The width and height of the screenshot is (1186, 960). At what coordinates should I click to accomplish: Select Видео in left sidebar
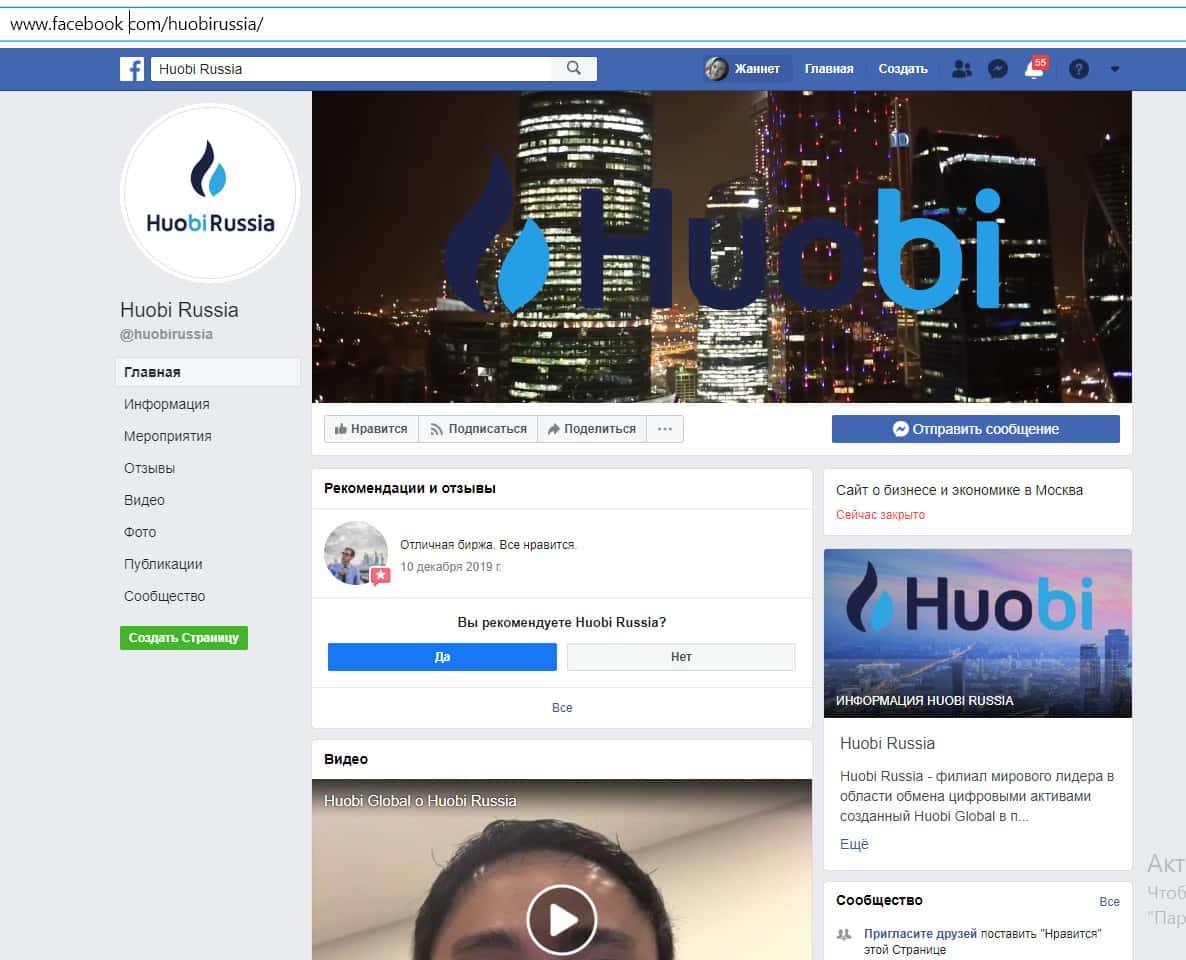(x=144, y=500)
